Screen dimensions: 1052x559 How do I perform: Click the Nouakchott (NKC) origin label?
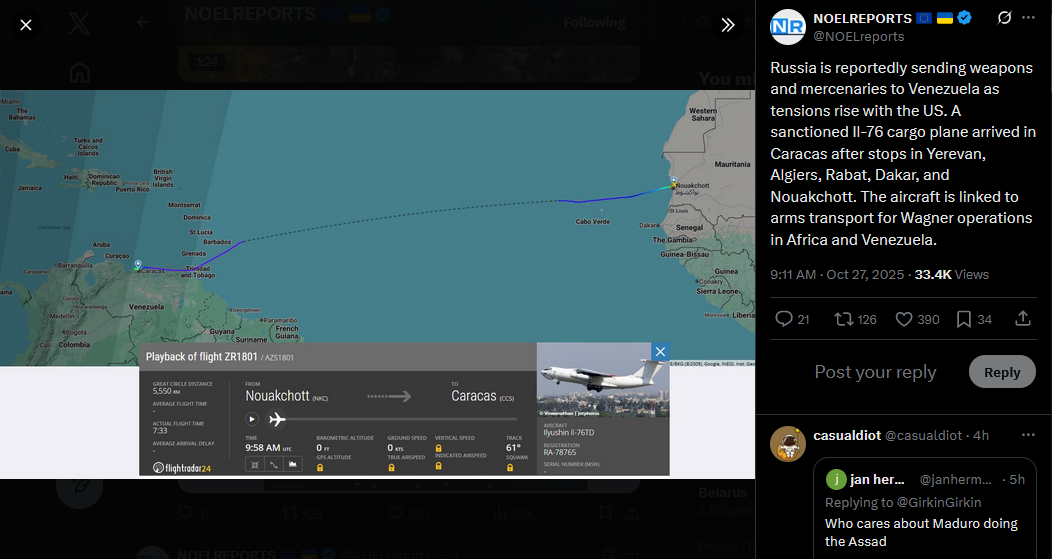tap(286, 396)
